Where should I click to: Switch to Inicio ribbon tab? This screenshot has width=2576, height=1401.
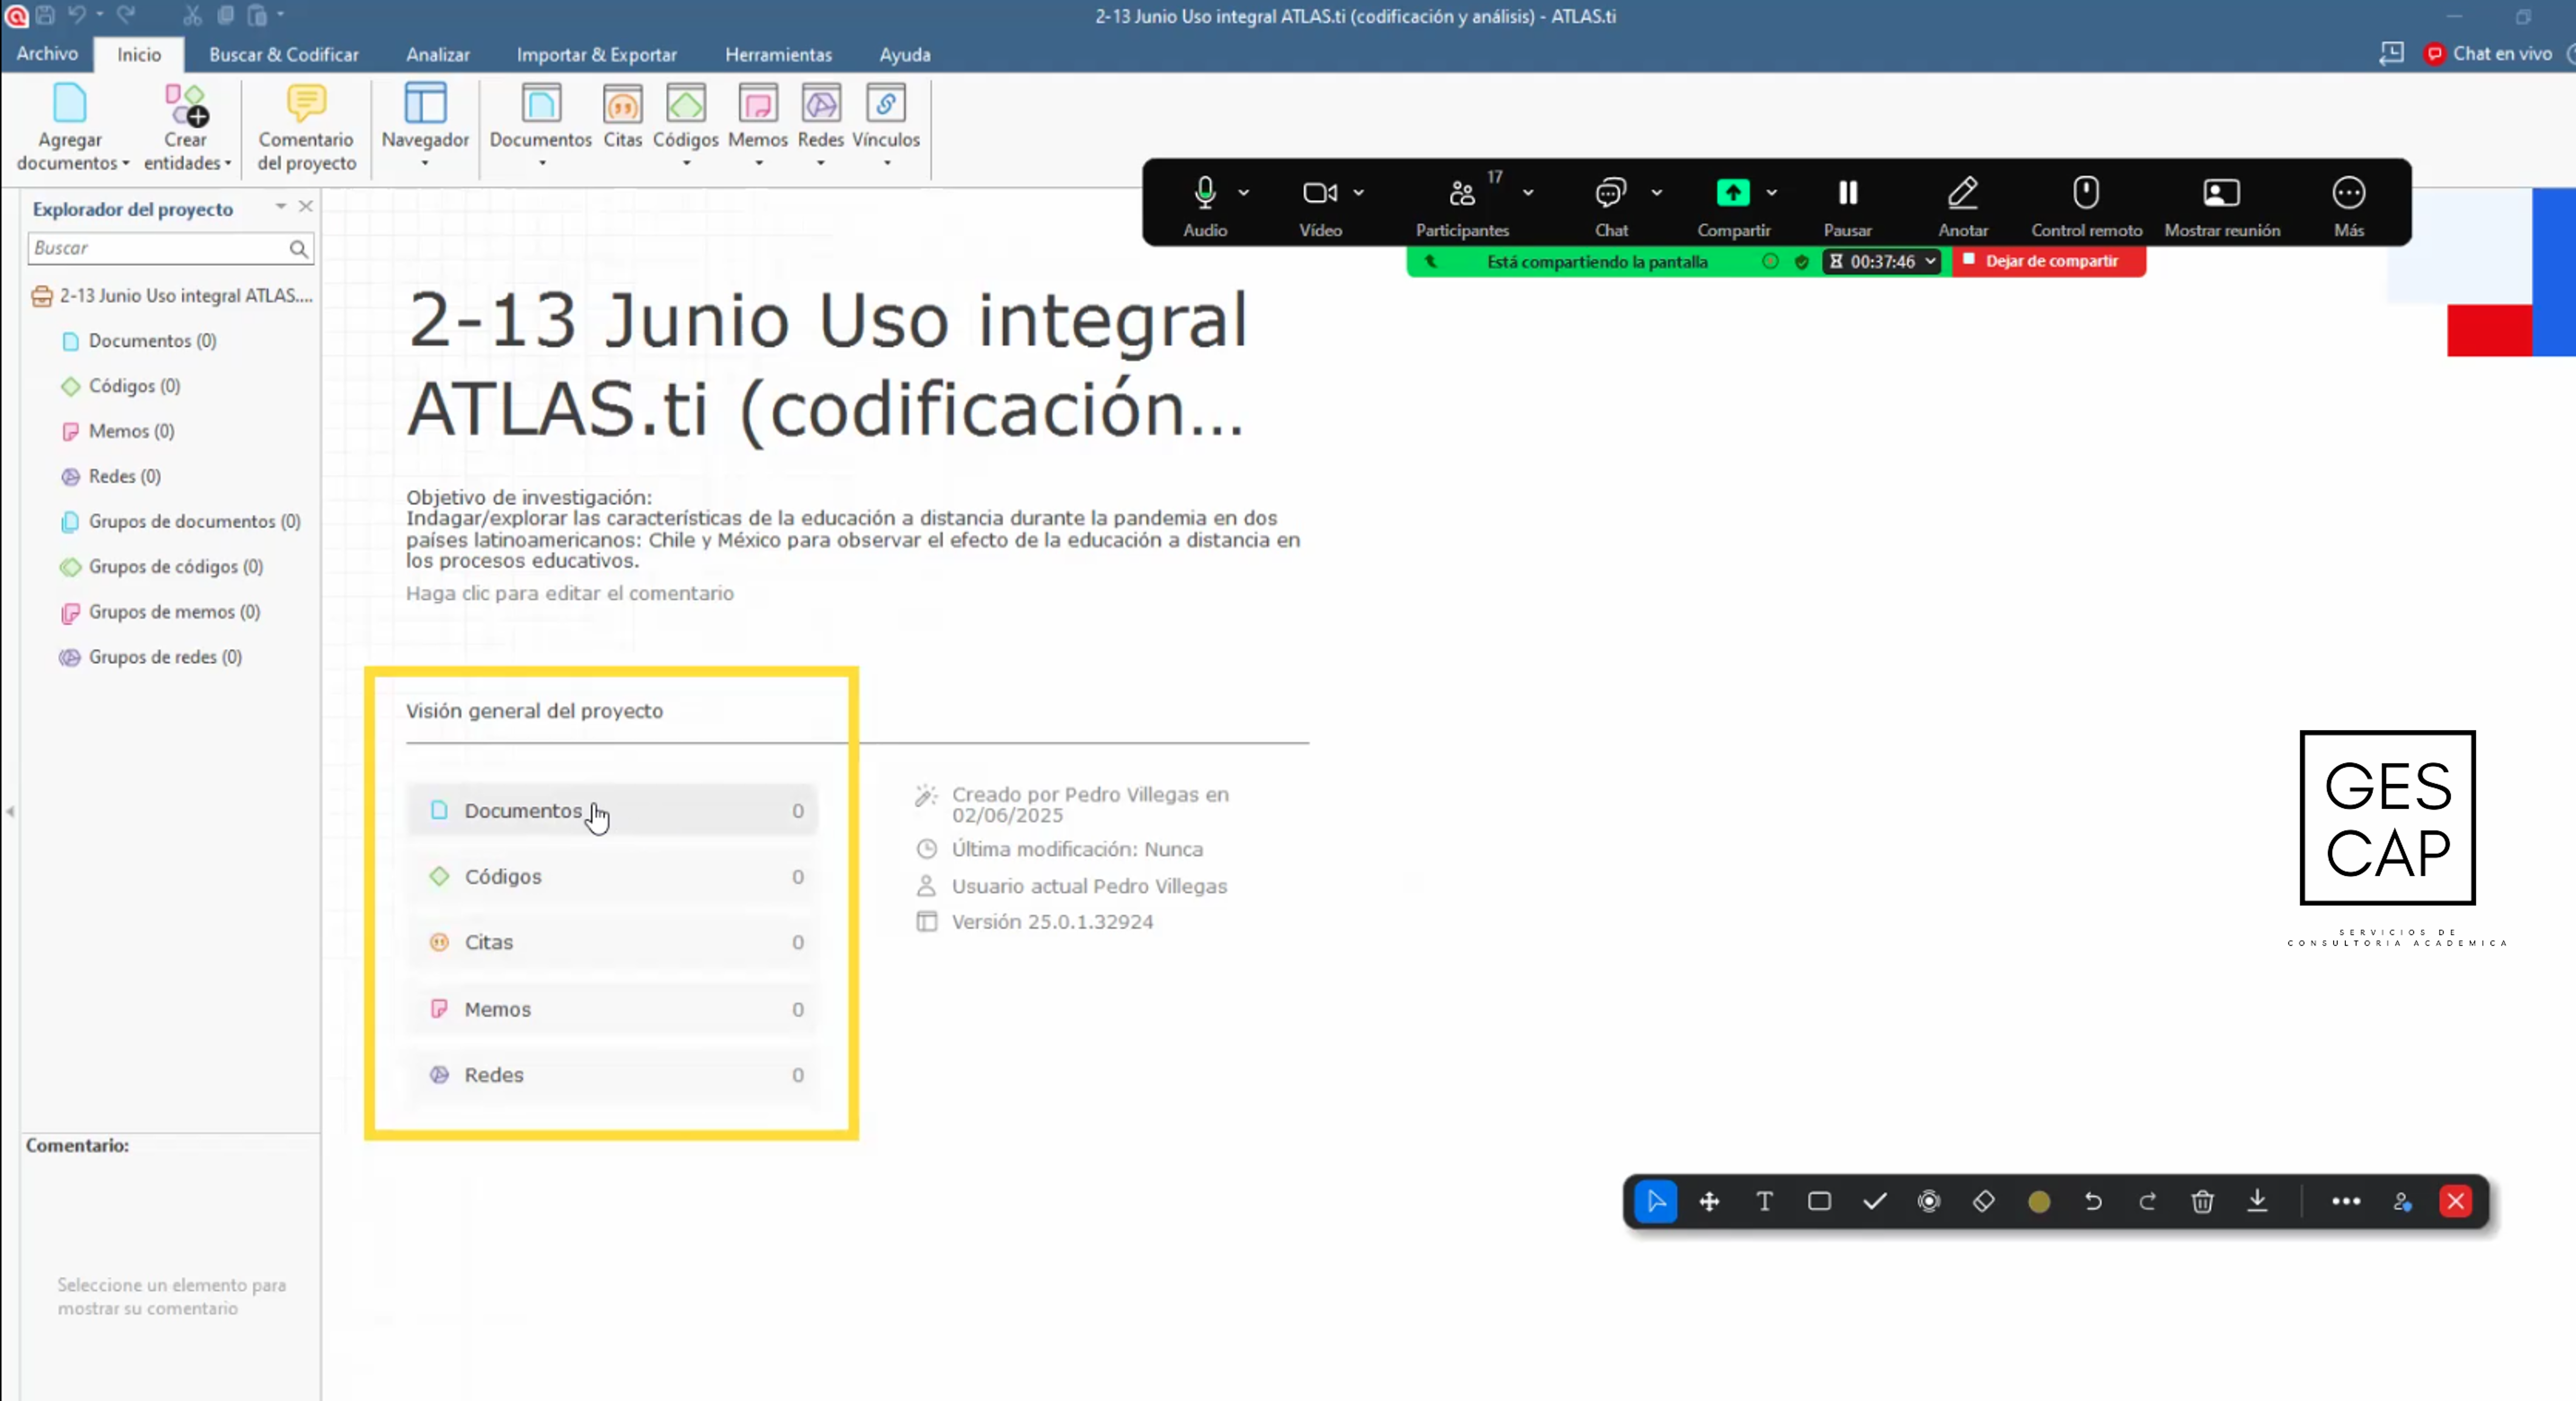click(138, 54)
